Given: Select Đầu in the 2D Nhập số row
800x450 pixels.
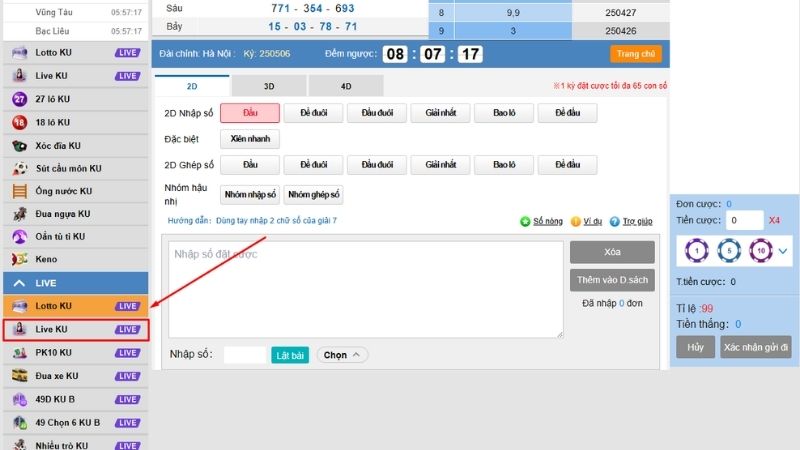Looking at the screenshot, I should pos(249,113).
